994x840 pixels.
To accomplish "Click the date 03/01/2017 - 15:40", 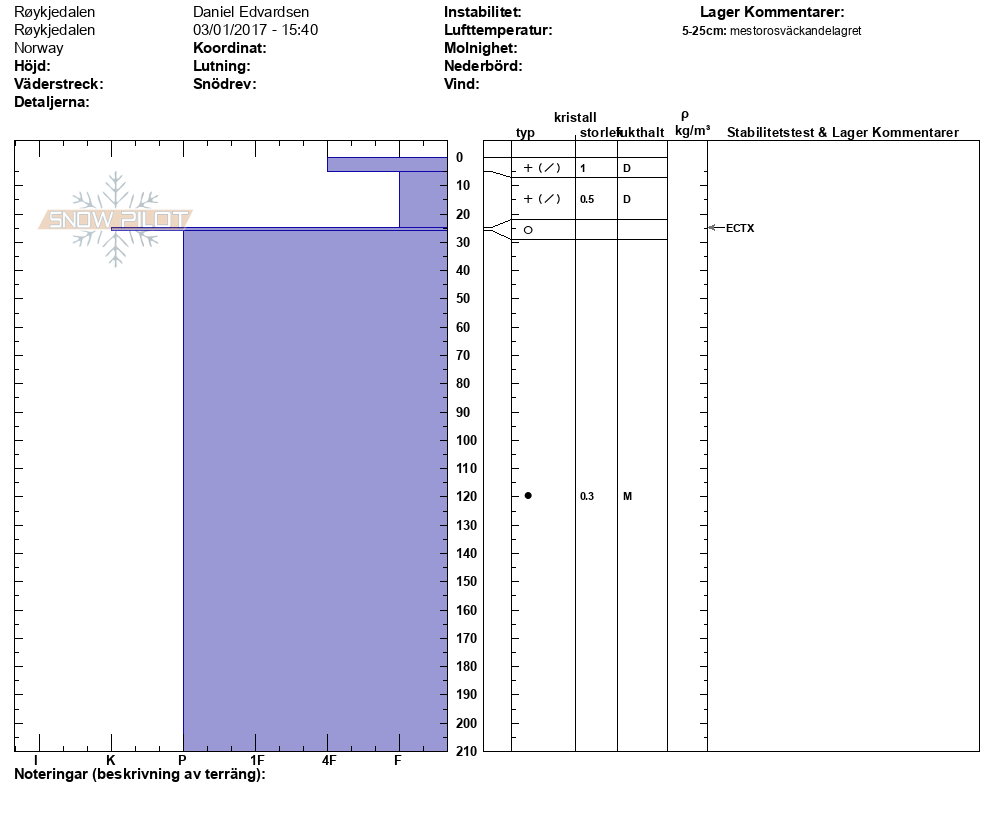I will (255, 30).
